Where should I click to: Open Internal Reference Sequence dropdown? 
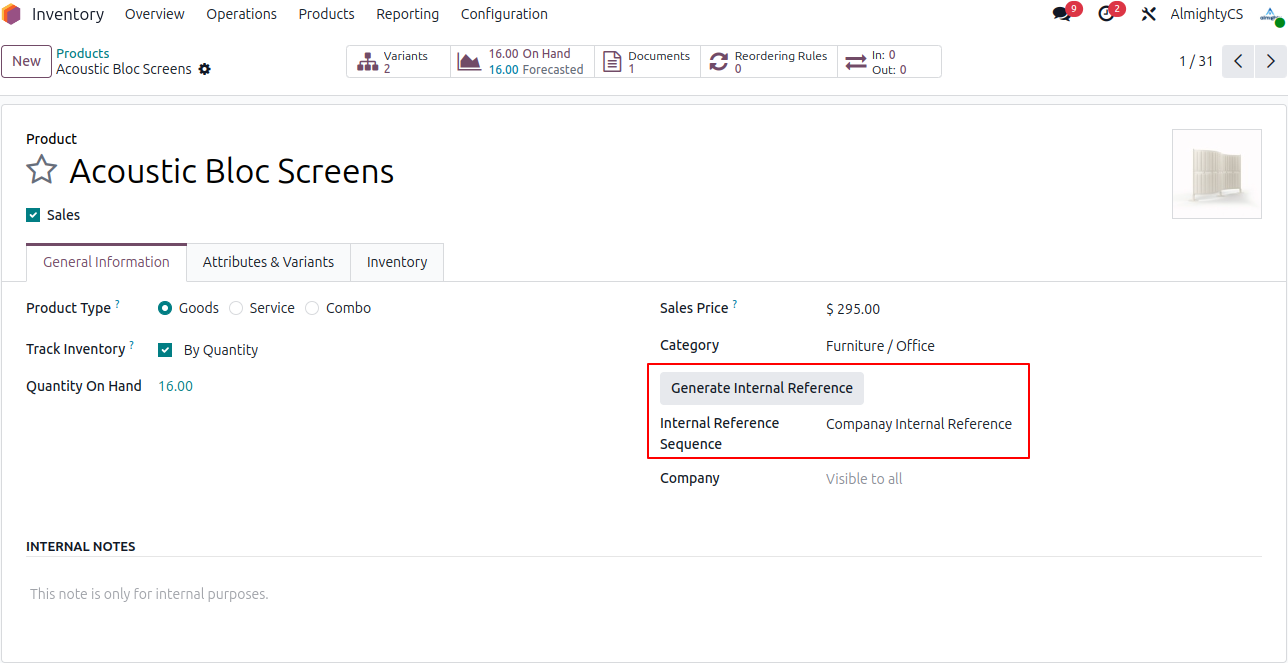920,424
